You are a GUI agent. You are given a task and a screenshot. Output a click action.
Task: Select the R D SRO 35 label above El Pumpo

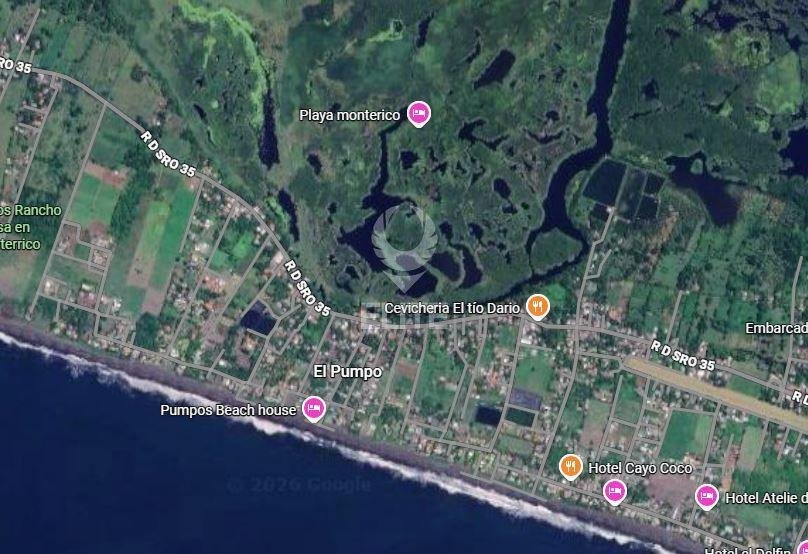coord(307,288)
